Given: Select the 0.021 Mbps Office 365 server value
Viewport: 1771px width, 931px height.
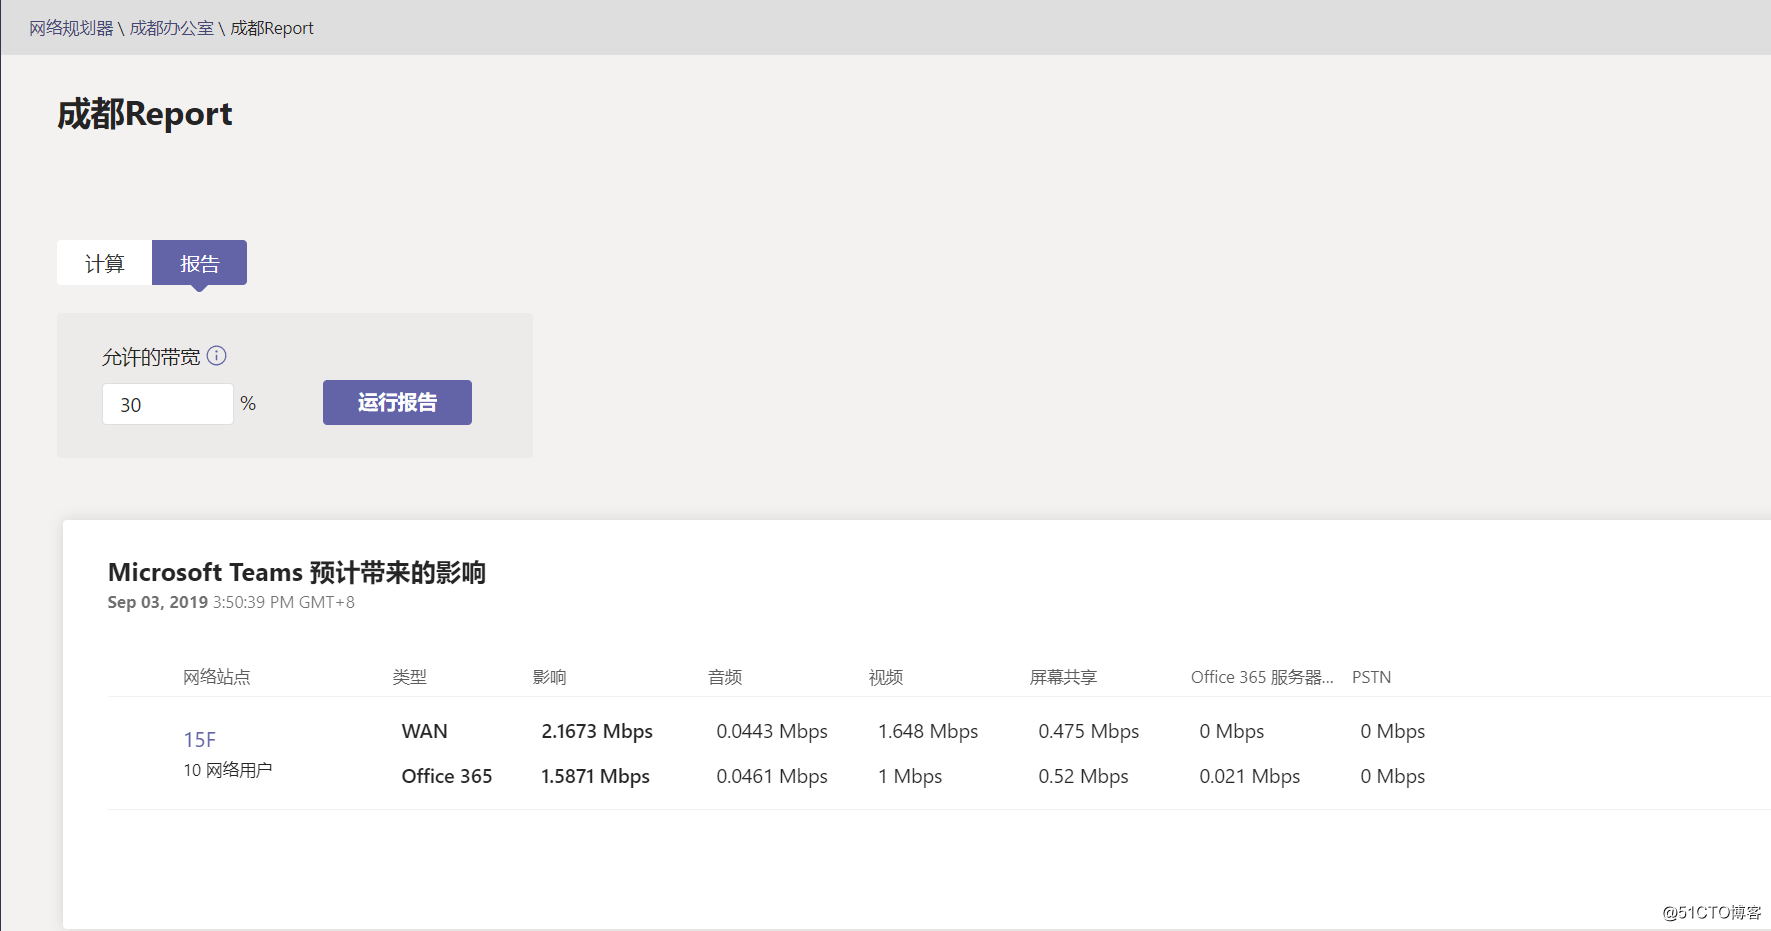Looking at the screenshot, I should (1250, 776).
